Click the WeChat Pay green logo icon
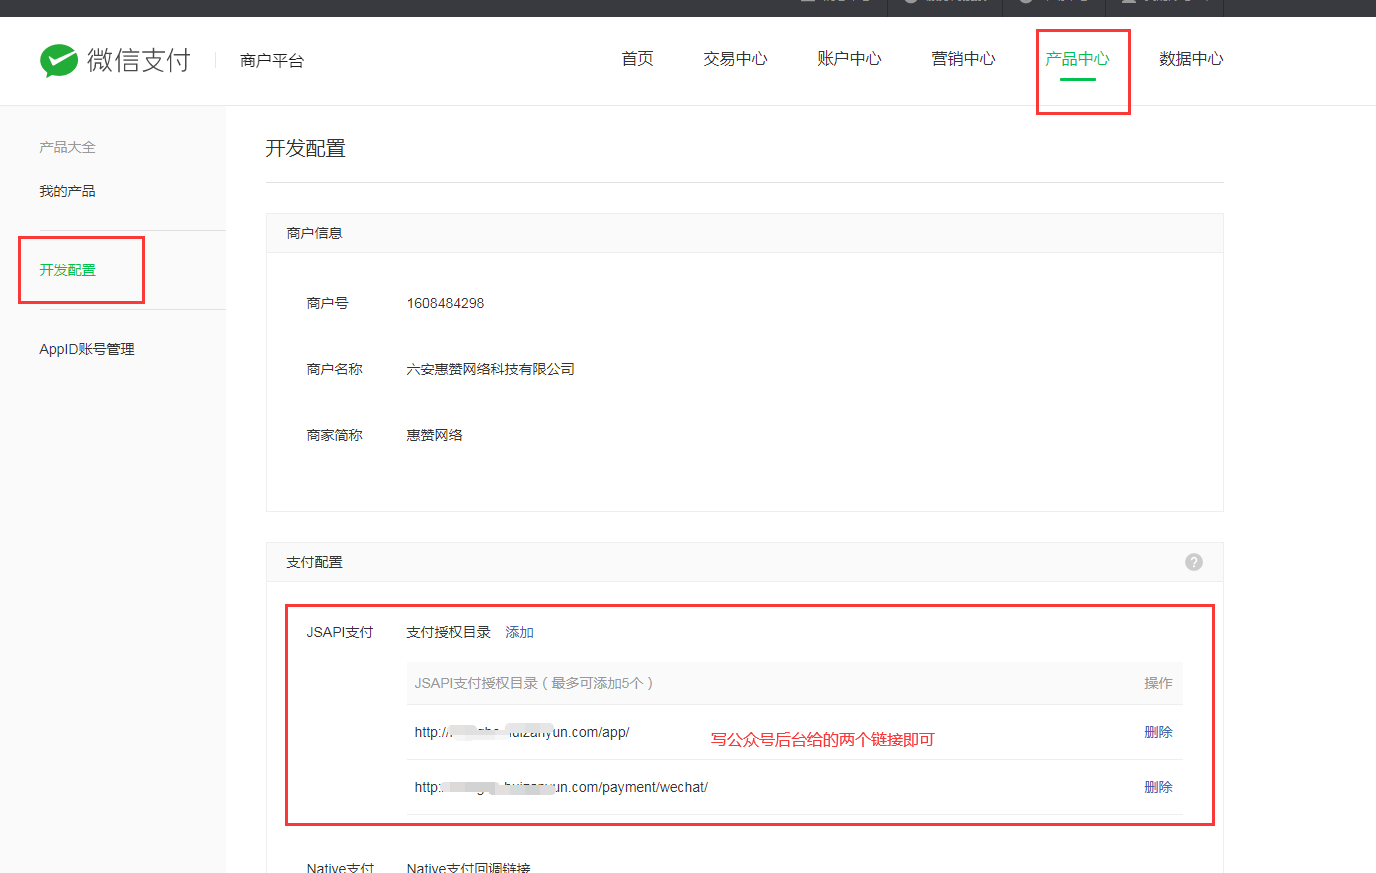Viewport: 1376px width, 873px height. pyautogui.click(x=59, y=60)
